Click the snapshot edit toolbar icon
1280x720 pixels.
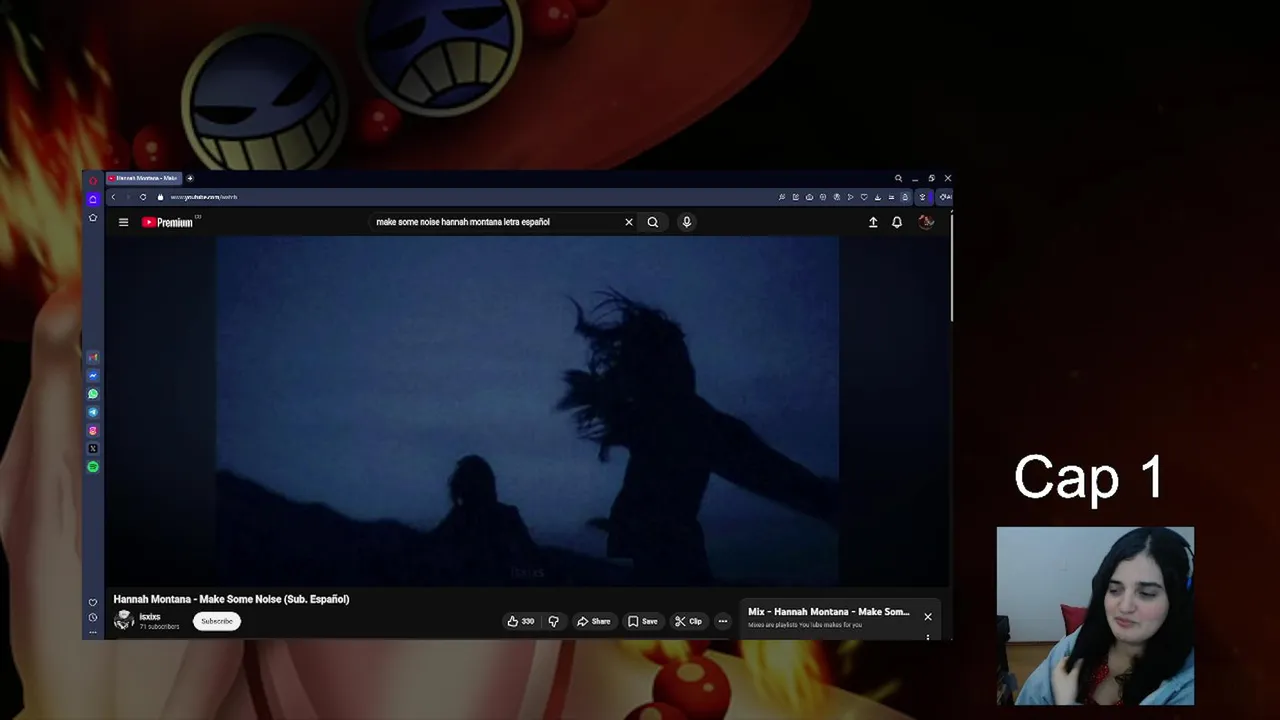(x=796, y=197)
